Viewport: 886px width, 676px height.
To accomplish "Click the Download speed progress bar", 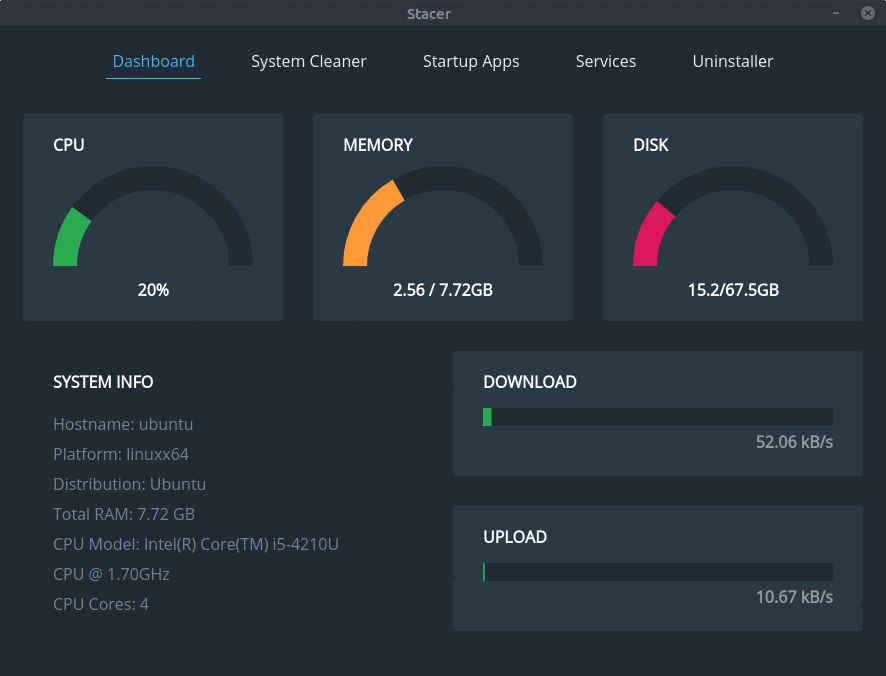I will [657, 417].
